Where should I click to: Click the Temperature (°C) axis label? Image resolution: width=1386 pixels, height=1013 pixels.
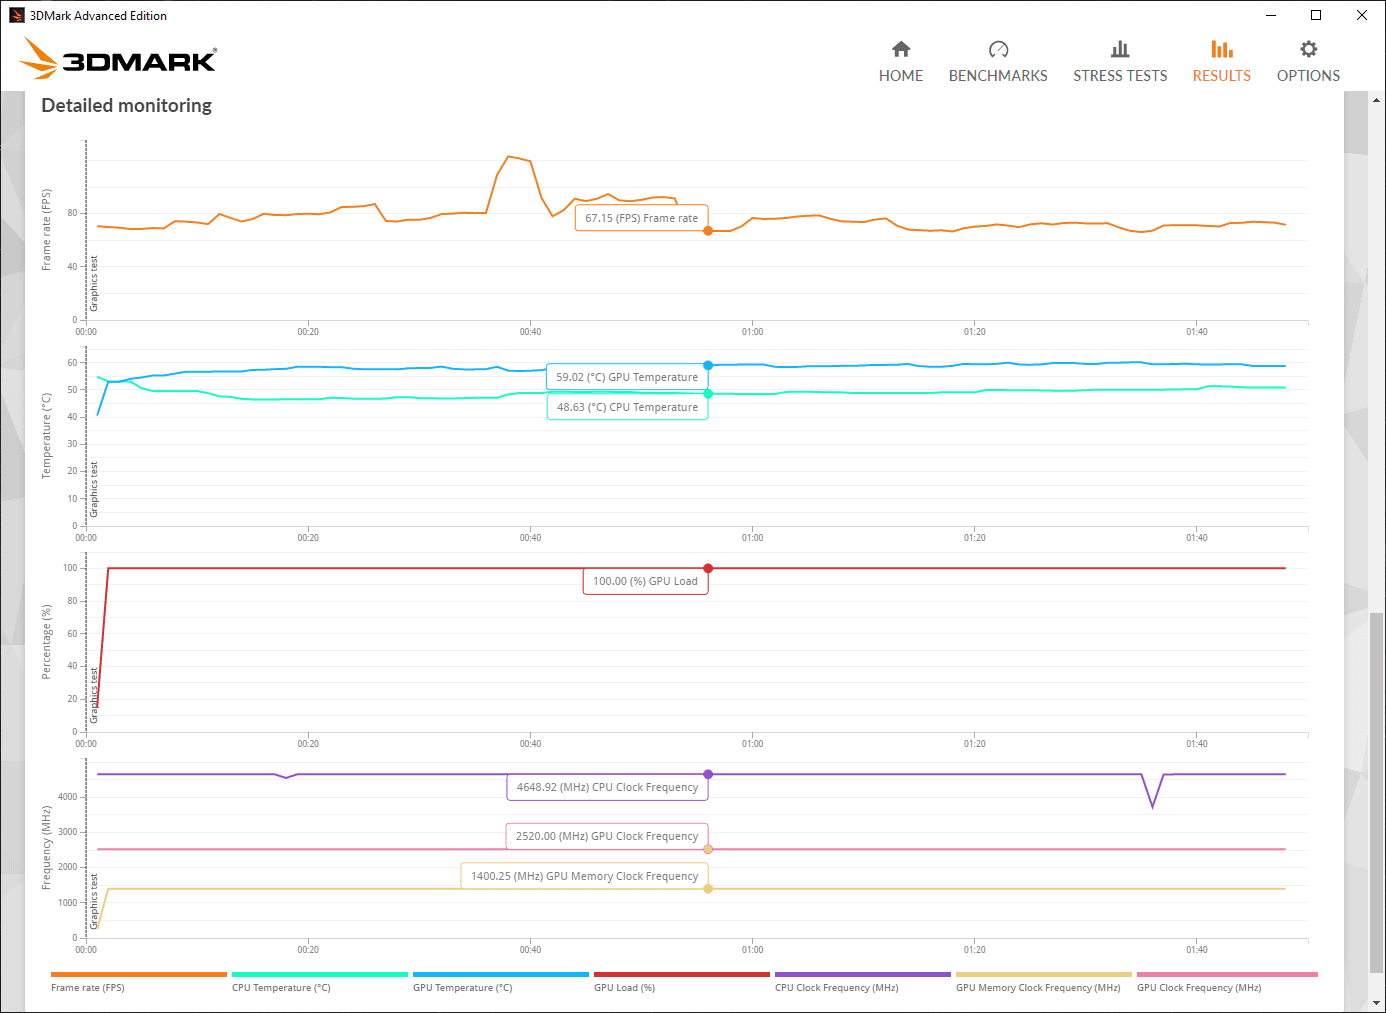click(46, 436)
